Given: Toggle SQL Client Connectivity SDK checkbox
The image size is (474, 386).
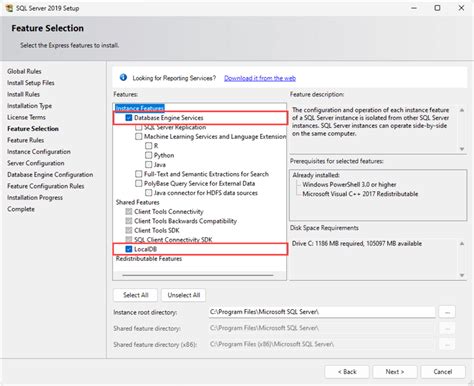Looking at the screenshot, I should coord(129,239).
